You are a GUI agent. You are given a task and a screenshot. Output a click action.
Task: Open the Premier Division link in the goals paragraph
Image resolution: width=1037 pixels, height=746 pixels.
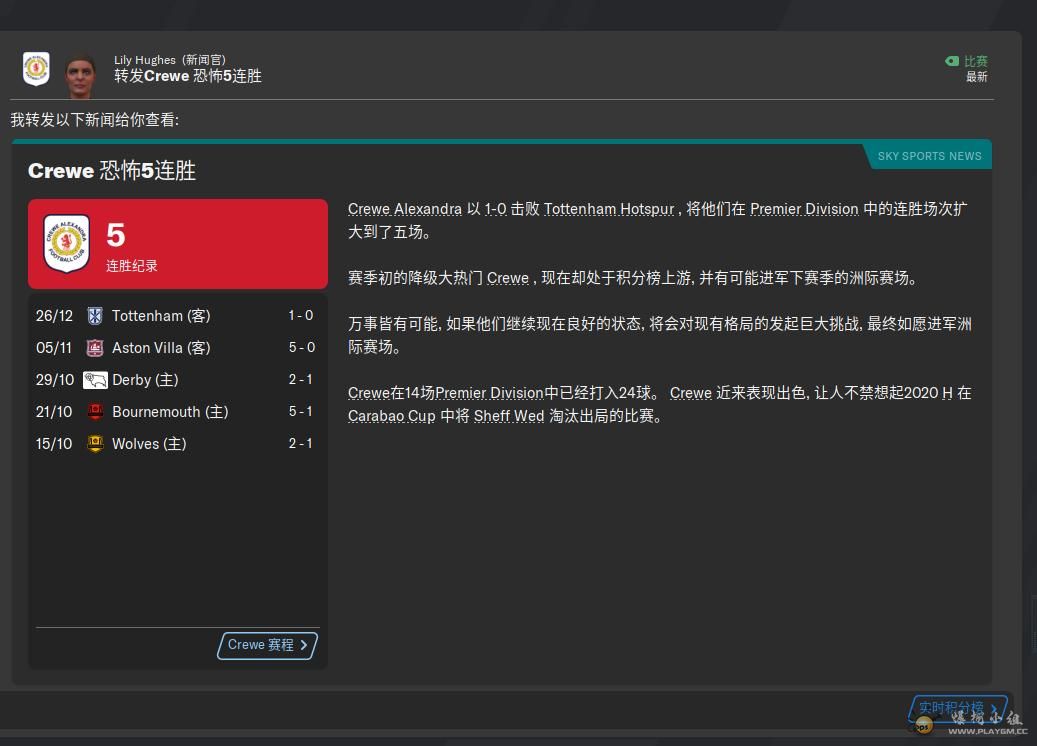(489, 393)
